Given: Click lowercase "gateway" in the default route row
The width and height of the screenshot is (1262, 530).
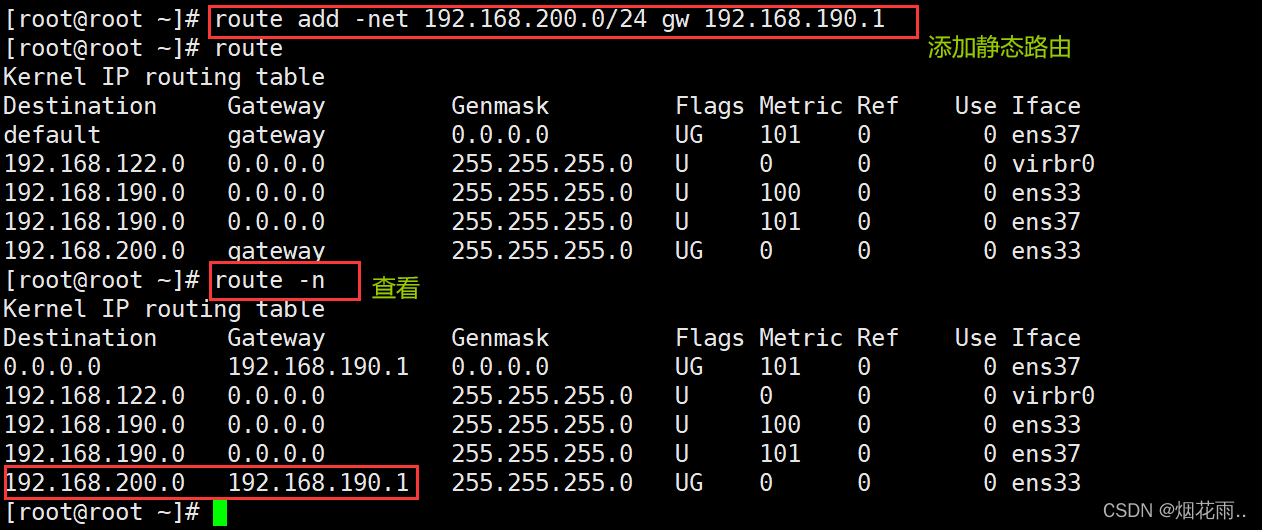Looking at the screenshot, I should (276, 135).
